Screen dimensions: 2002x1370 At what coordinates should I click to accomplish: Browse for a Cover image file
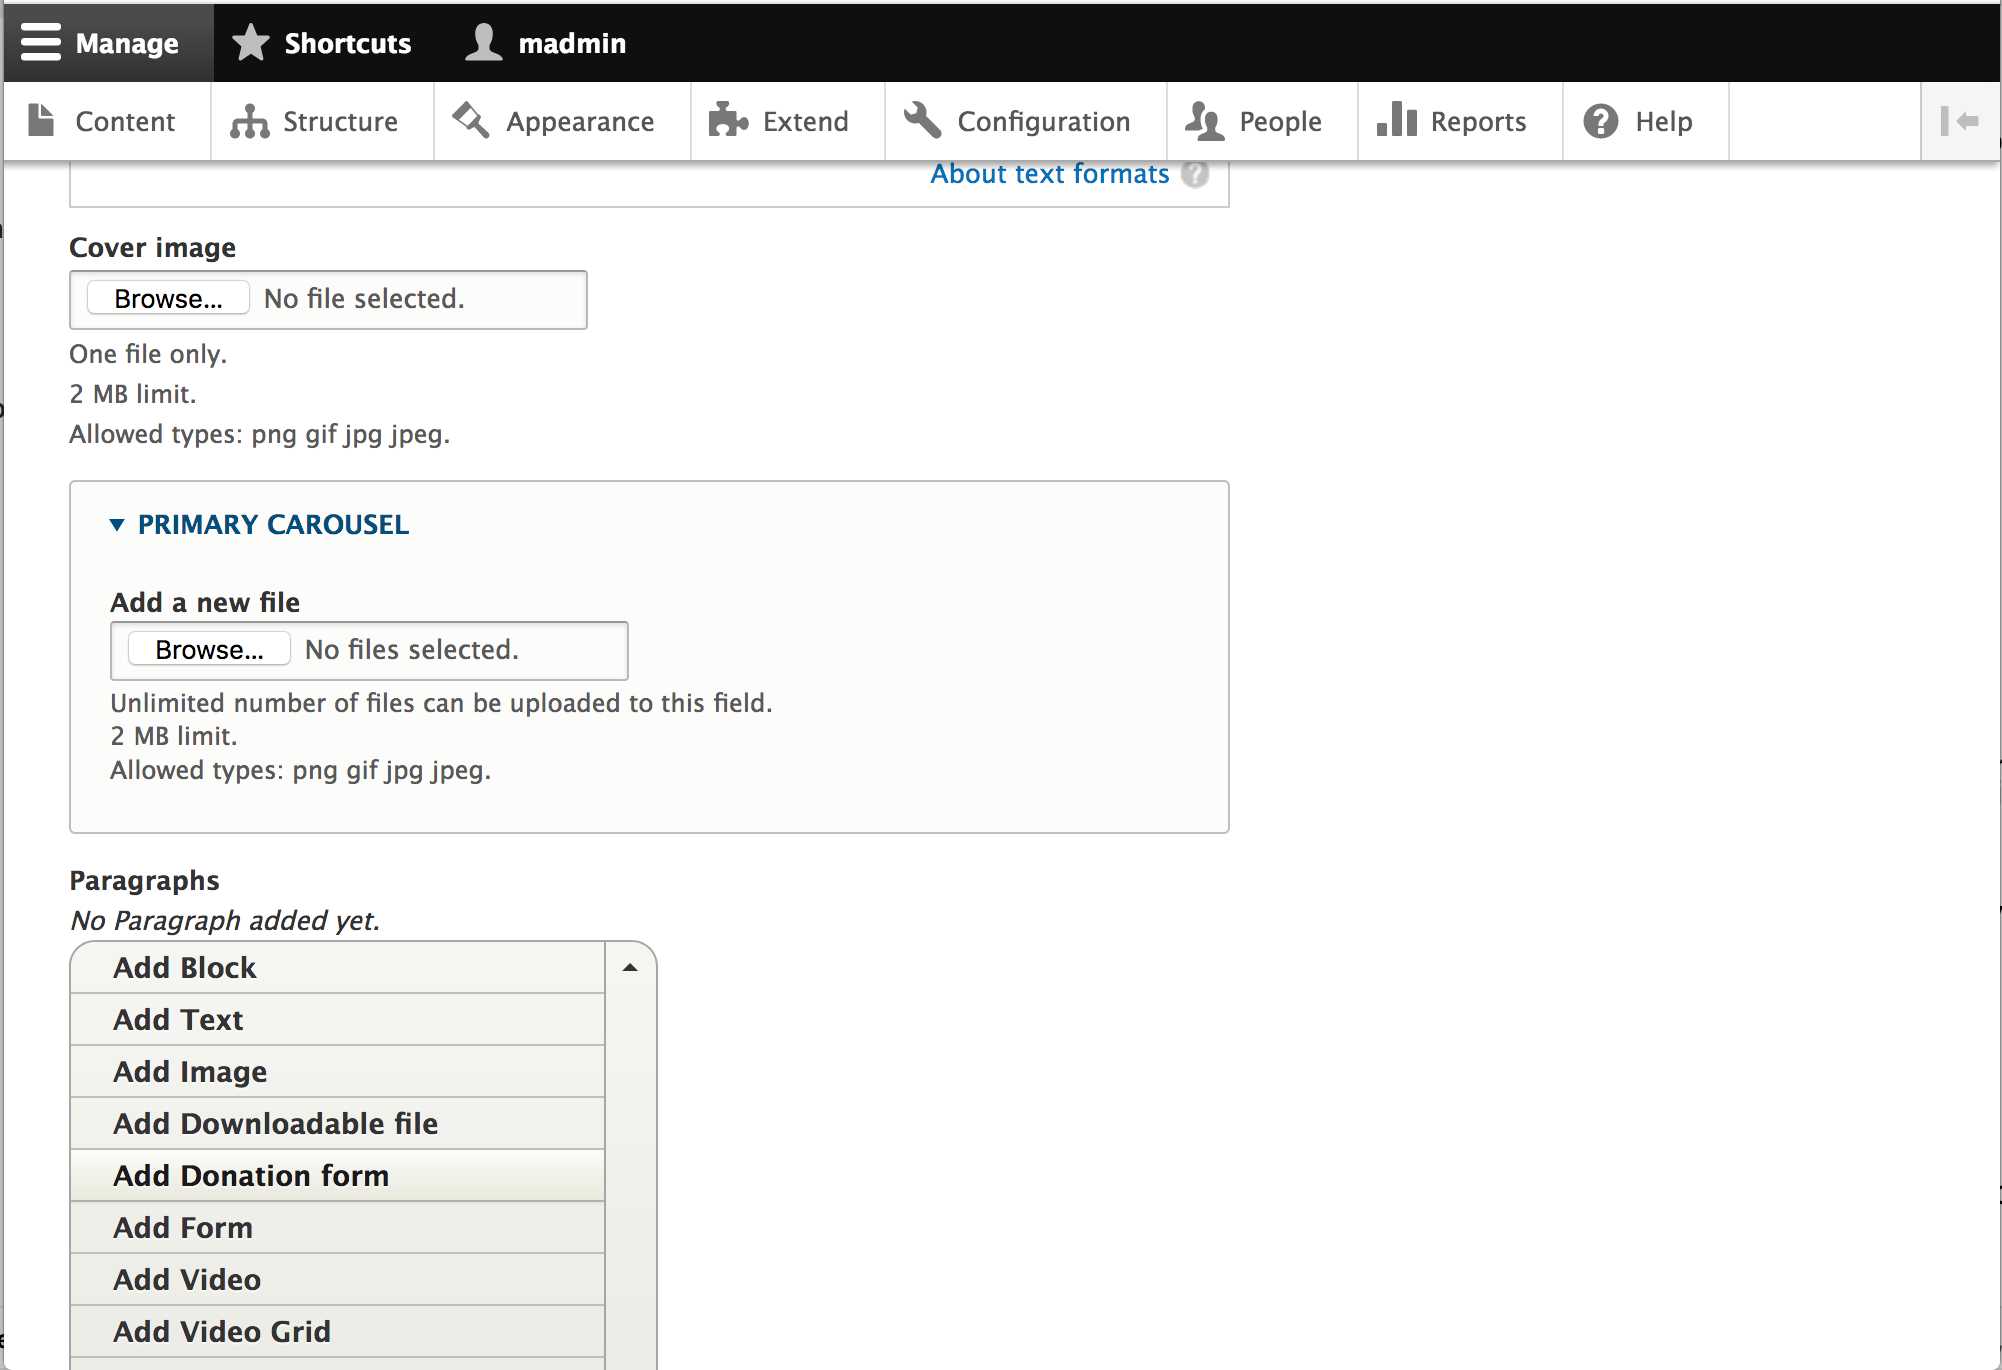[x=167, y=298]
